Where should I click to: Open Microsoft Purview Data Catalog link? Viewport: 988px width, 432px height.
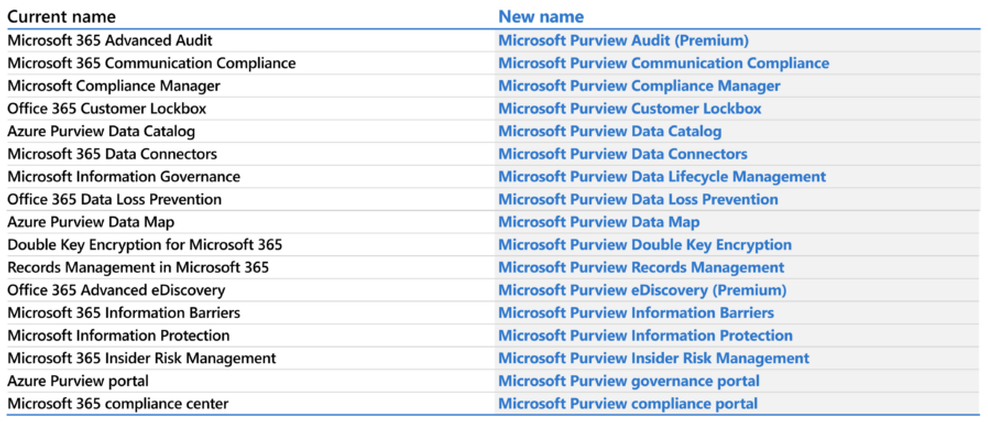[609, 132]
